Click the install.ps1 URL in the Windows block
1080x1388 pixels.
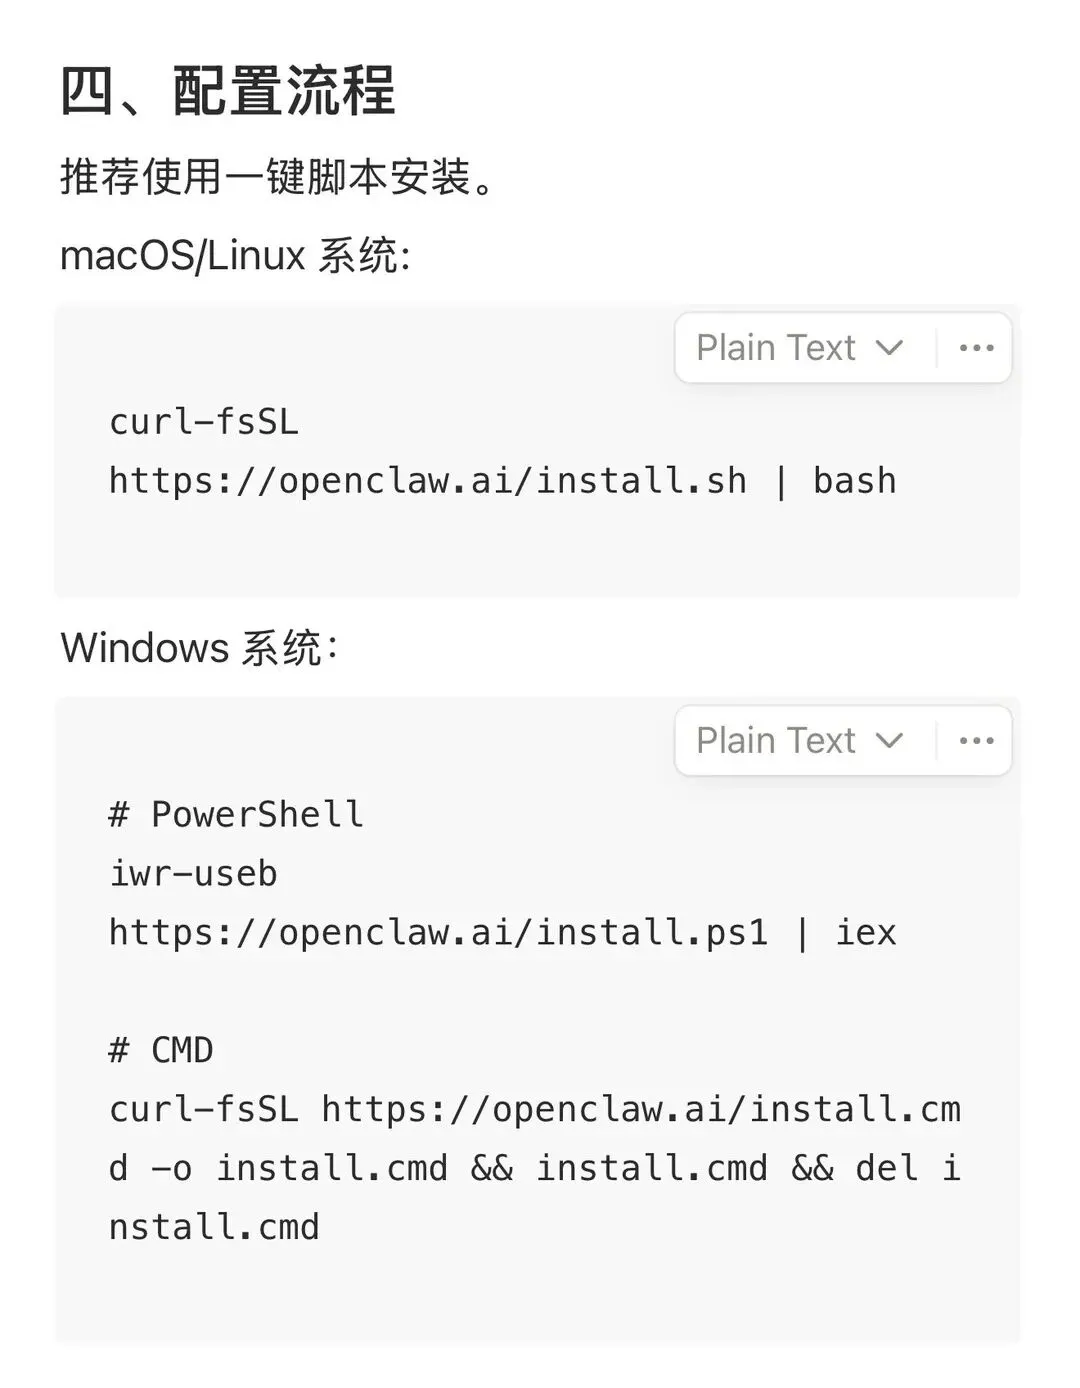(438, 933)
